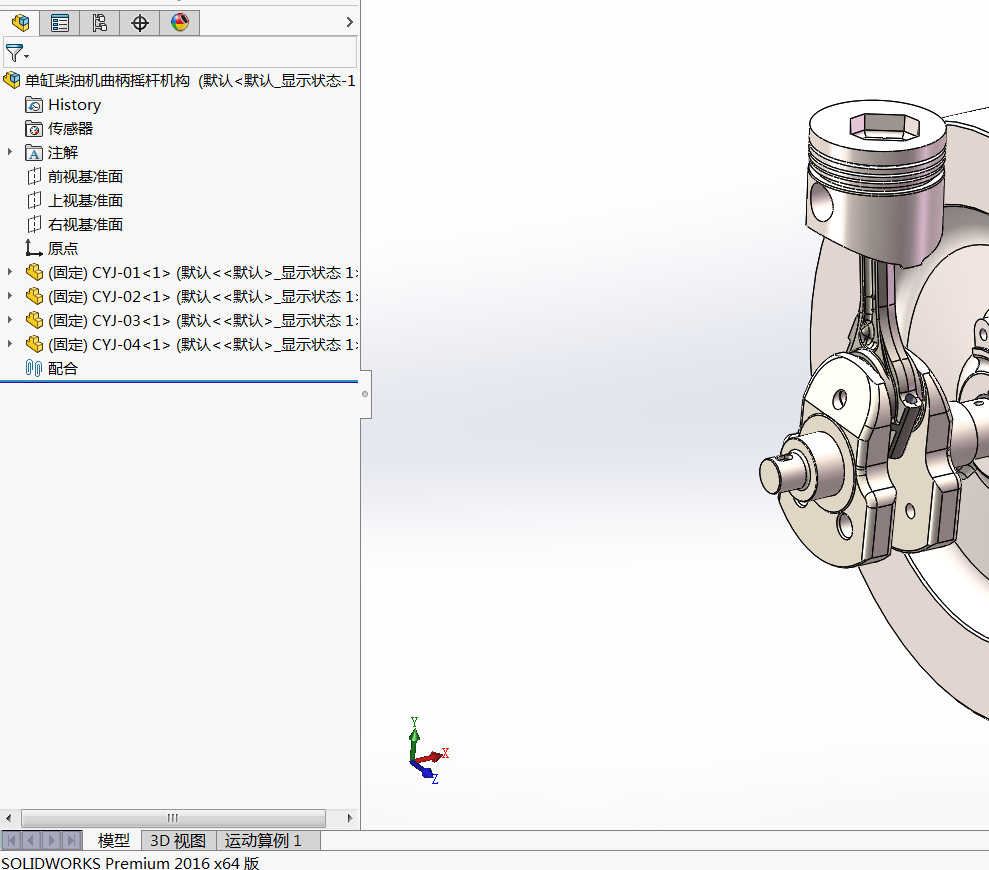Open the DisplayManager color sphere tab
This screenshot has height=870, width=989.
tap(180, 23)
